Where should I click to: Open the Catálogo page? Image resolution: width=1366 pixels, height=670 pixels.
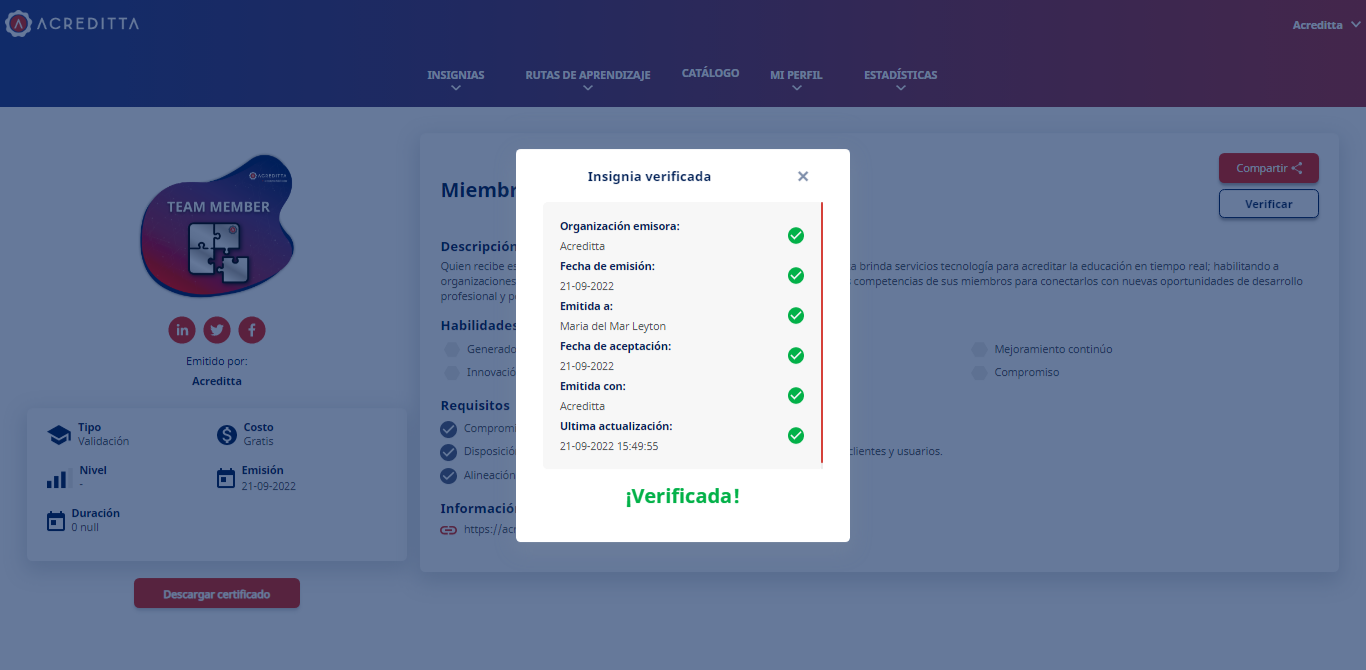(x=710, y=73)
